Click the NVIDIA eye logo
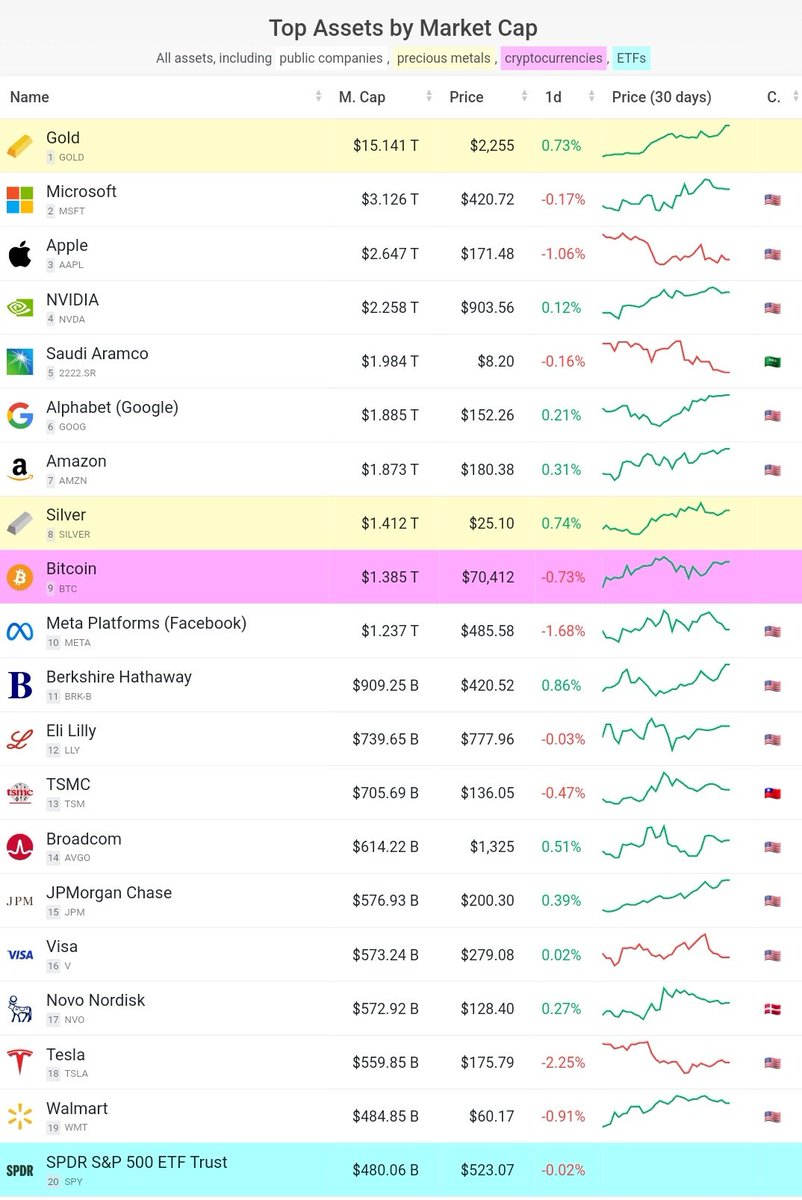Screen dimensions: 802x1200 [x=20, y=307]
